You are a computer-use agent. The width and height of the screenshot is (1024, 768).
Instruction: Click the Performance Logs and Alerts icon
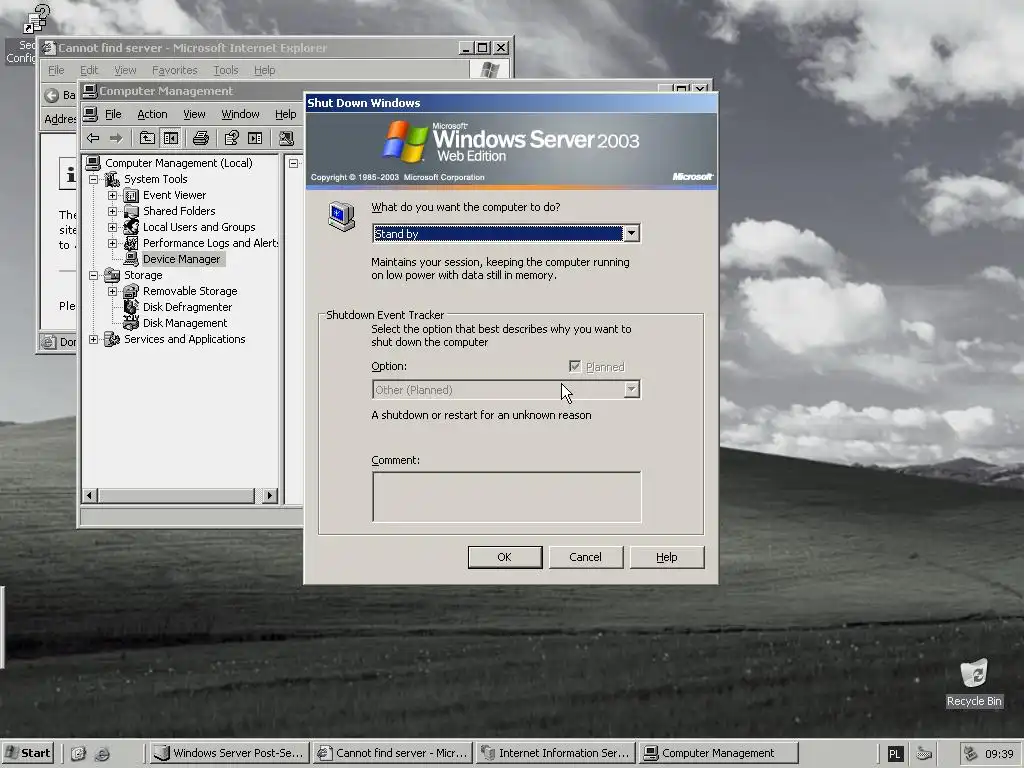pos(131,243)
